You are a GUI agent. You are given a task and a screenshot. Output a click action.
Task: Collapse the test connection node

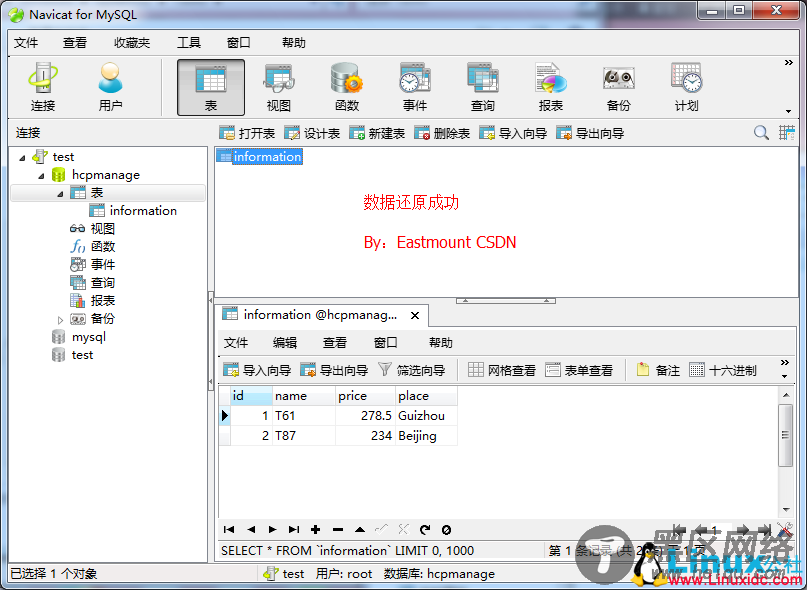(x=22, y=158)
